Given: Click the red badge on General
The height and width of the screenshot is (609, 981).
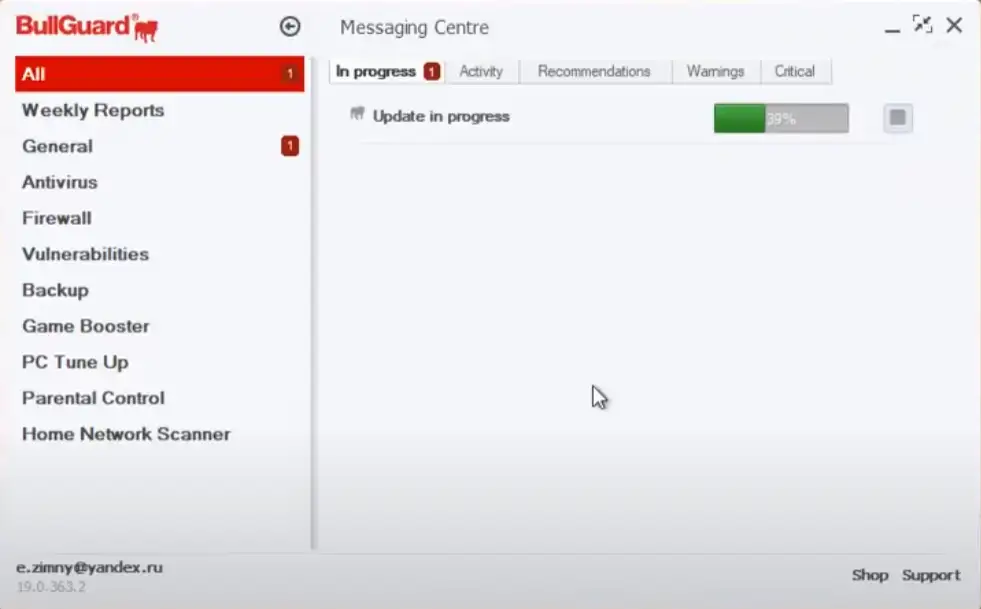Looking at the screenshot, I should point(289,147).
